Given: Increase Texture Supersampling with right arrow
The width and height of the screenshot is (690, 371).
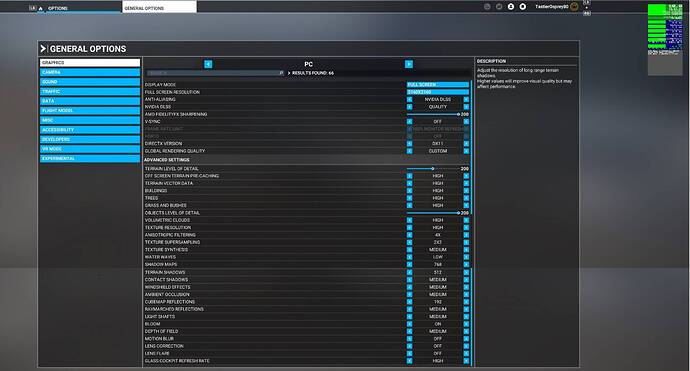Looking at the screenshot, I should pos(466,242).
